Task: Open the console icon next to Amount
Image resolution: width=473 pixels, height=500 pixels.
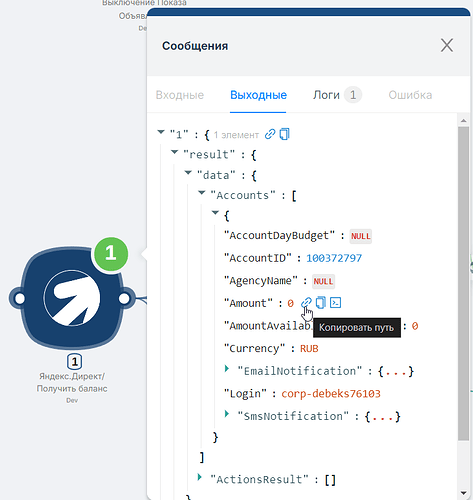Action: pyautogui.click(x=335, y=303)
